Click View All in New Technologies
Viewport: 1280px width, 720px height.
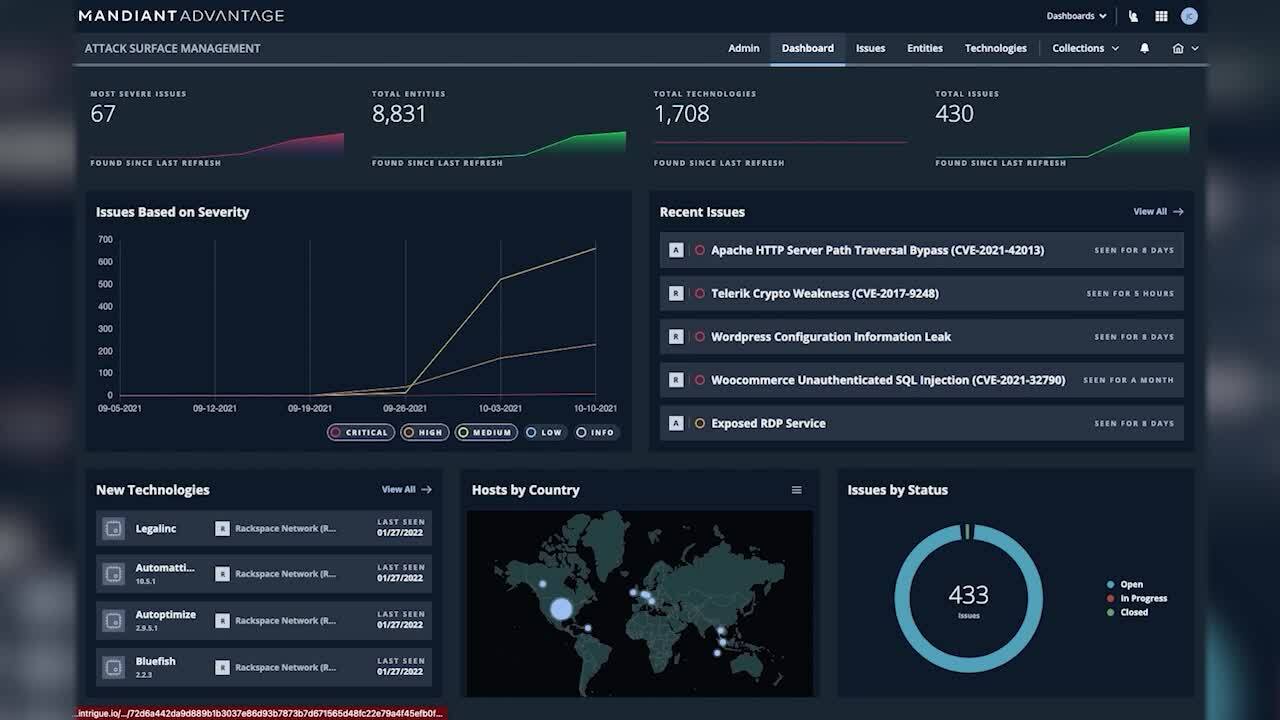(x=406, y=490)
